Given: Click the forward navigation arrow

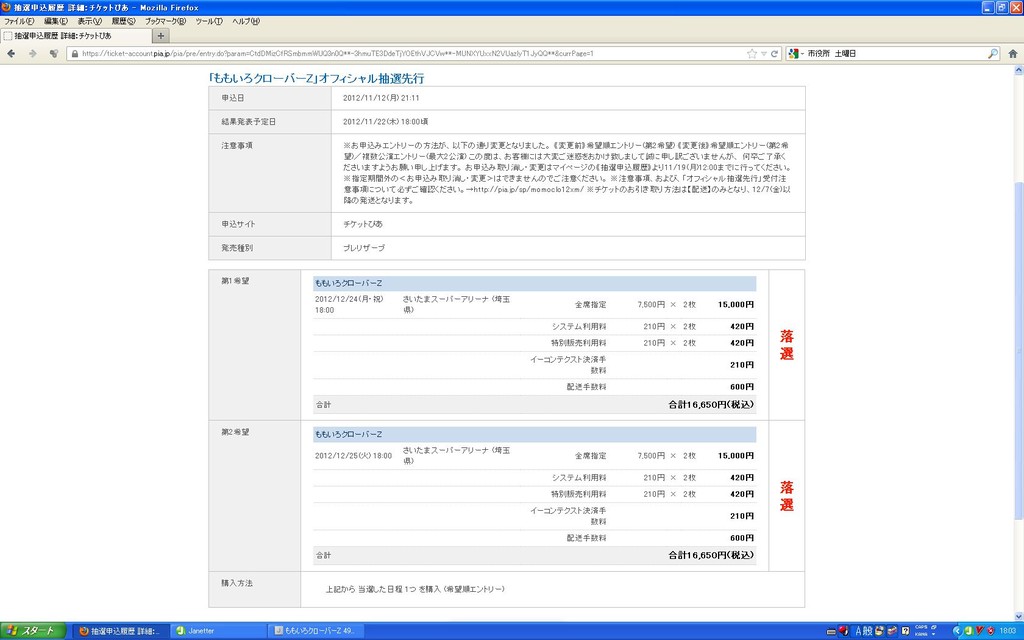Looking at the screenshot, I should click(x=33, y=54).
